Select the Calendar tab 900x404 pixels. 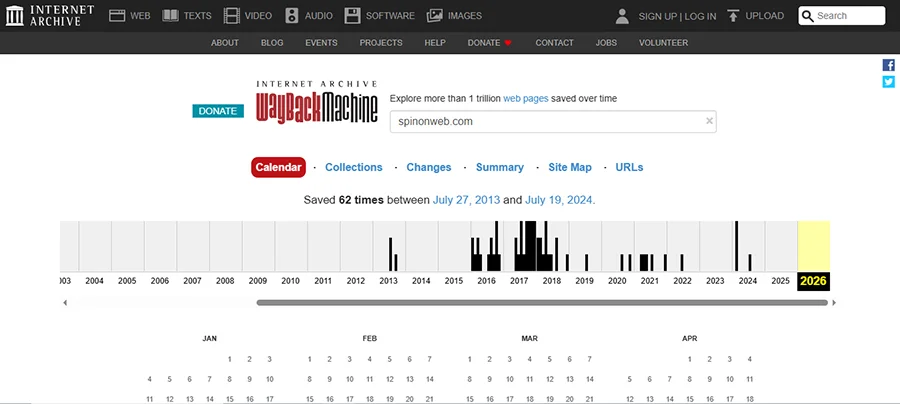[278, 167]
